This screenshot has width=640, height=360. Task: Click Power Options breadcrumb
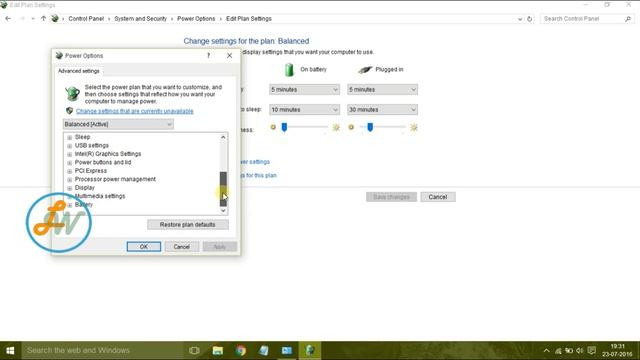pos(196,19)
